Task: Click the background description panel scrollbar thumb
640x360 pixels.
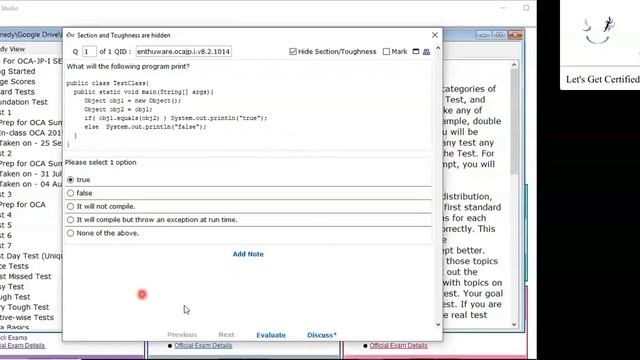Action: click(514, 121)
